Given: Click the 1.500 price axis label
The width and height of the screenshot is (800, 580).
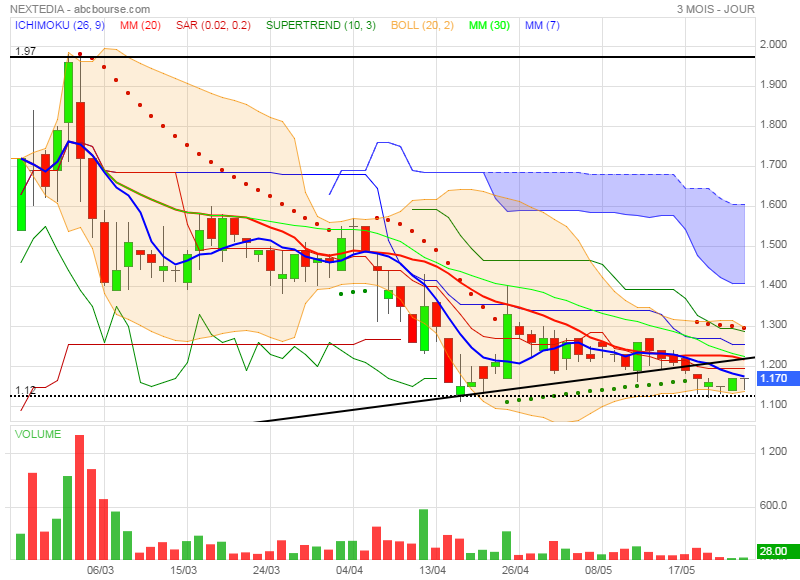Looking at the screenshot, I should coord(773,245).
